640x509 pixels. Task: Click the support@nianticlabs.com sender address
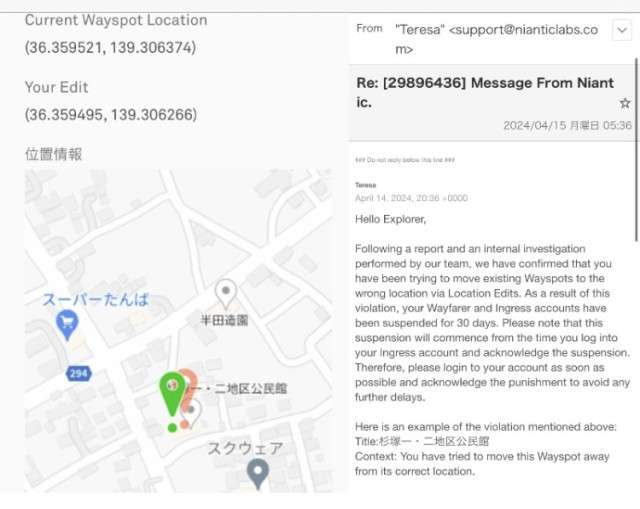[x=496, y=39]
